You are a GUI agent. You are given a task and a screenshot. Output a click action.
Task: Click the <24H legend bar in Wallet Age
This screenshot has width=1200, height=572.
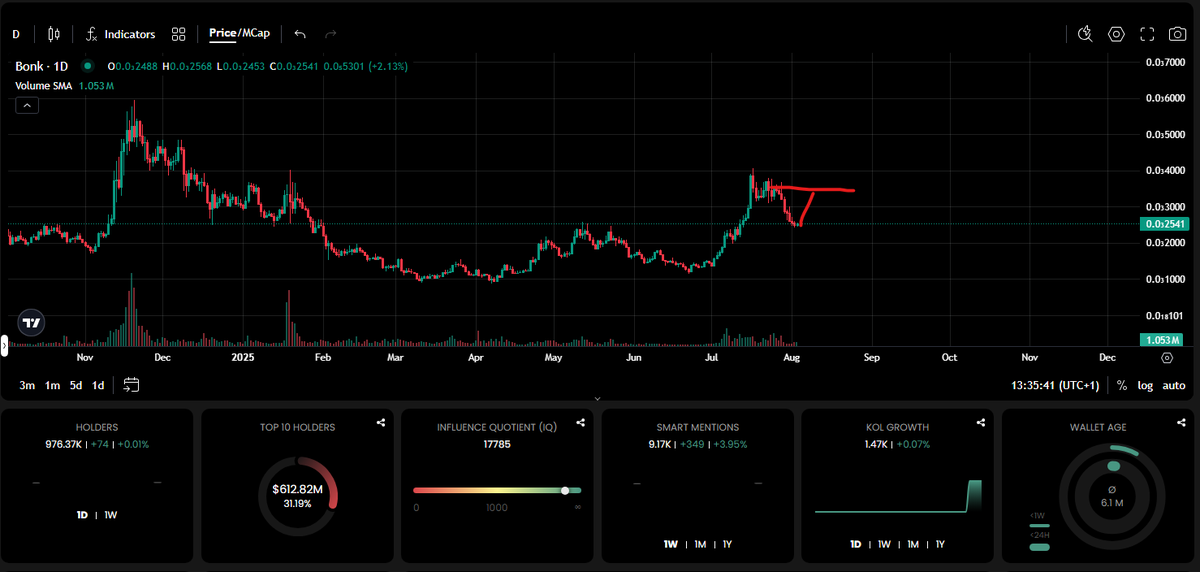(x=1040, y=547)
